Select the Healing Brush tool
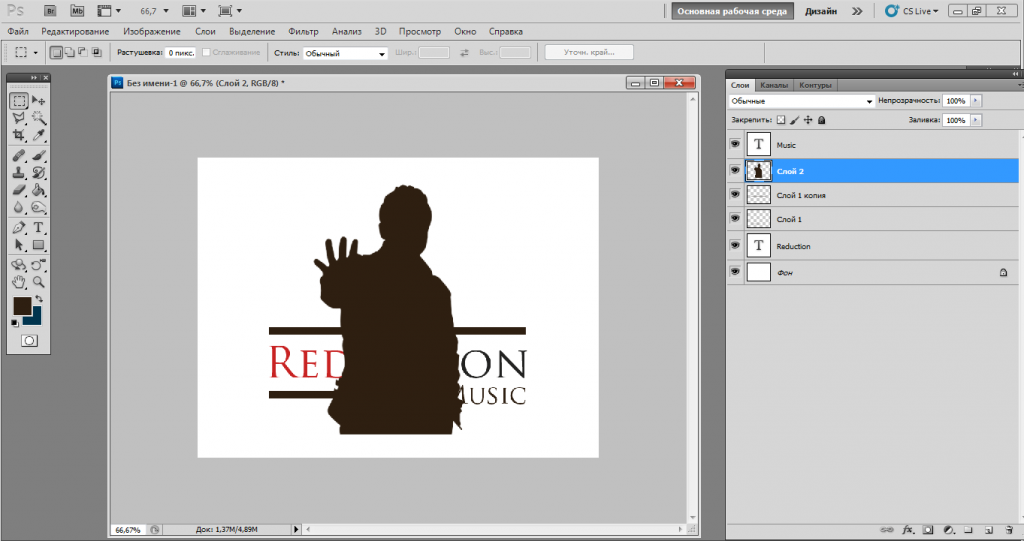This screenshot has height=541, width=1024. (19, 156)
